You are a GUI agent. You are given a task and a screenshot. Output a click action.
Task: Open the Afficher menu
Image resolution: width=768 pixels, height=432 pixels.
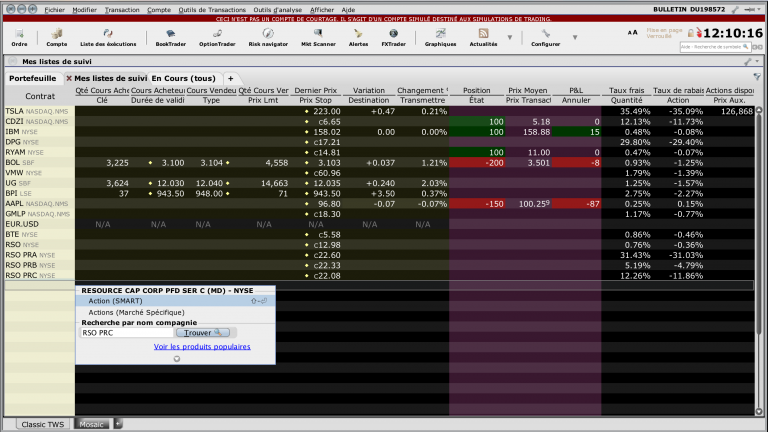(x=322, y=10)
